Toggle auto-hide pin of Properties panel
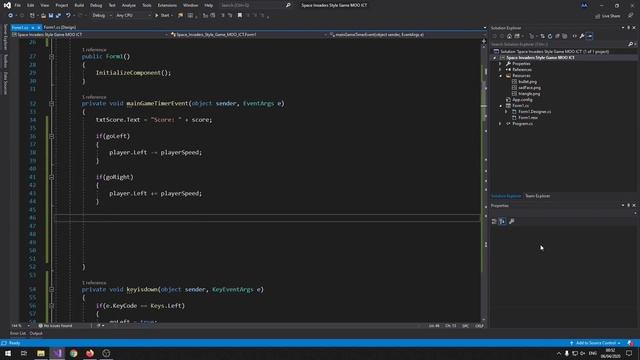The width and height of the screenshot is (640, 360). pos(628,205)
